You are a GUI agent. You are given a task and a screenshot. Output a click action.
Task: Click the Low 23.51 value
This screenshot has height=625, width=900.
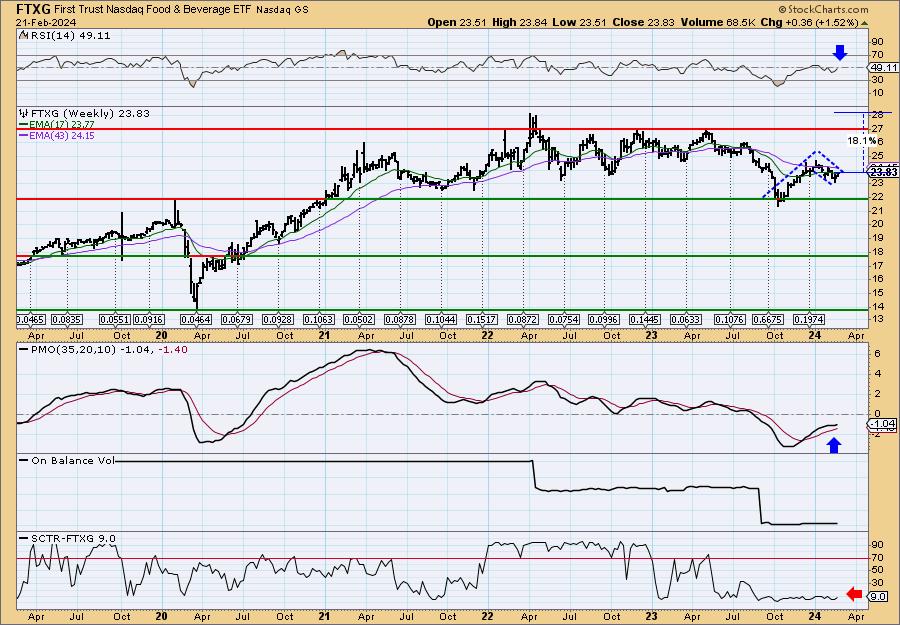(x=580, y=22)
